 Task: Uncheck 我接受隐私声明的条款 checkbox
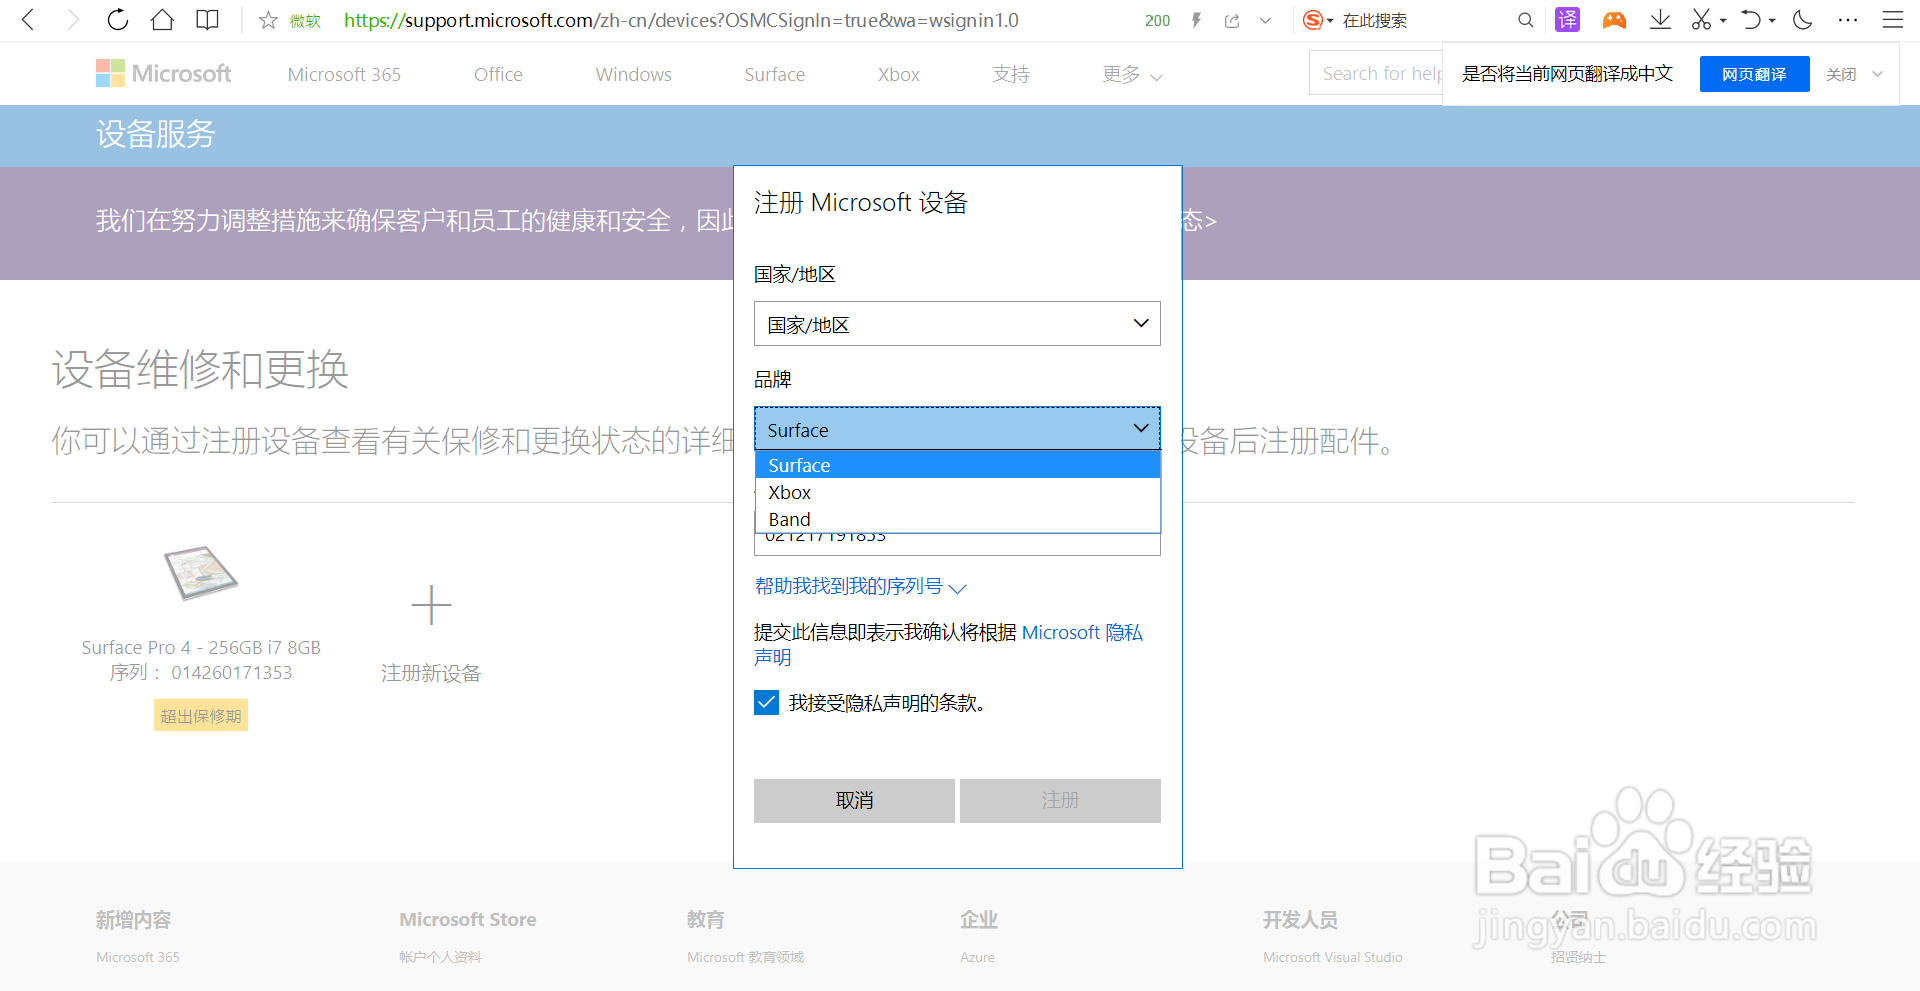coord(766,703)
